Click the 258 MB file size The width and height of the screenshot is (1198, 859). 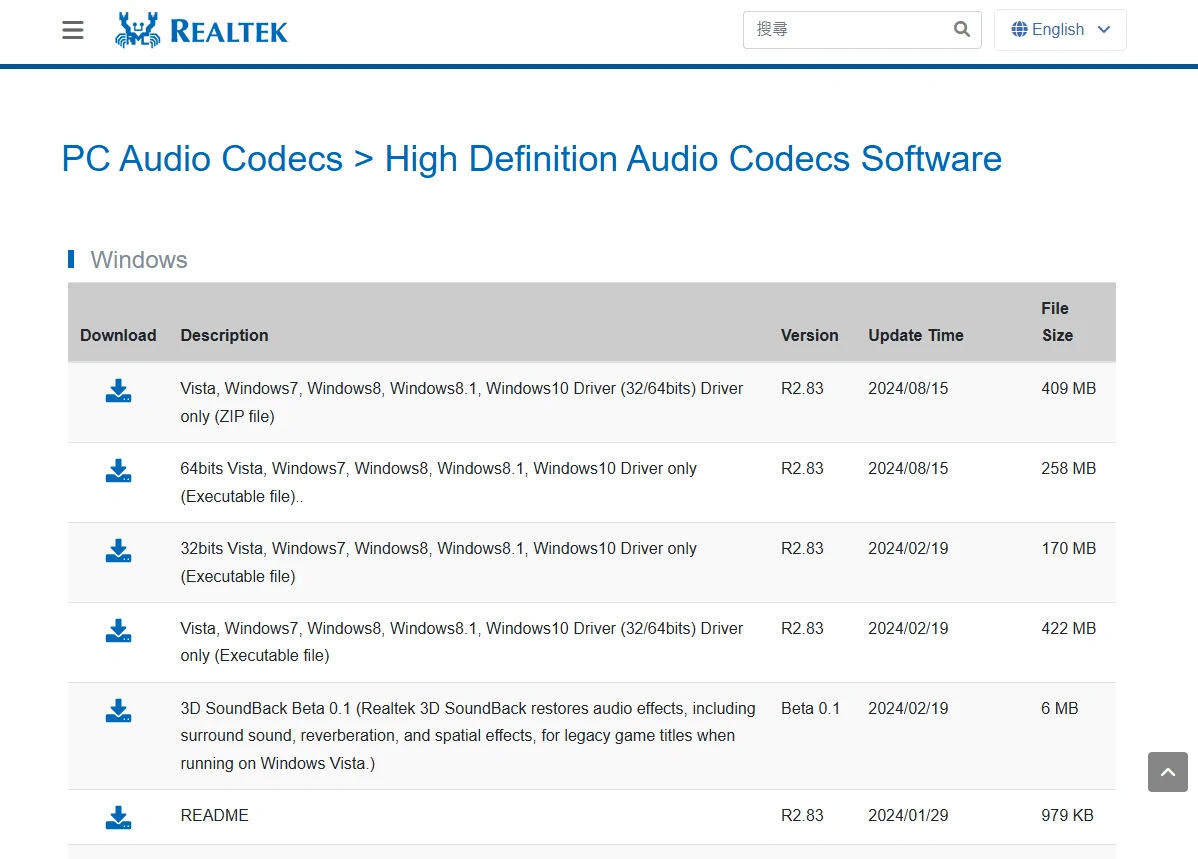point(1068,468)
